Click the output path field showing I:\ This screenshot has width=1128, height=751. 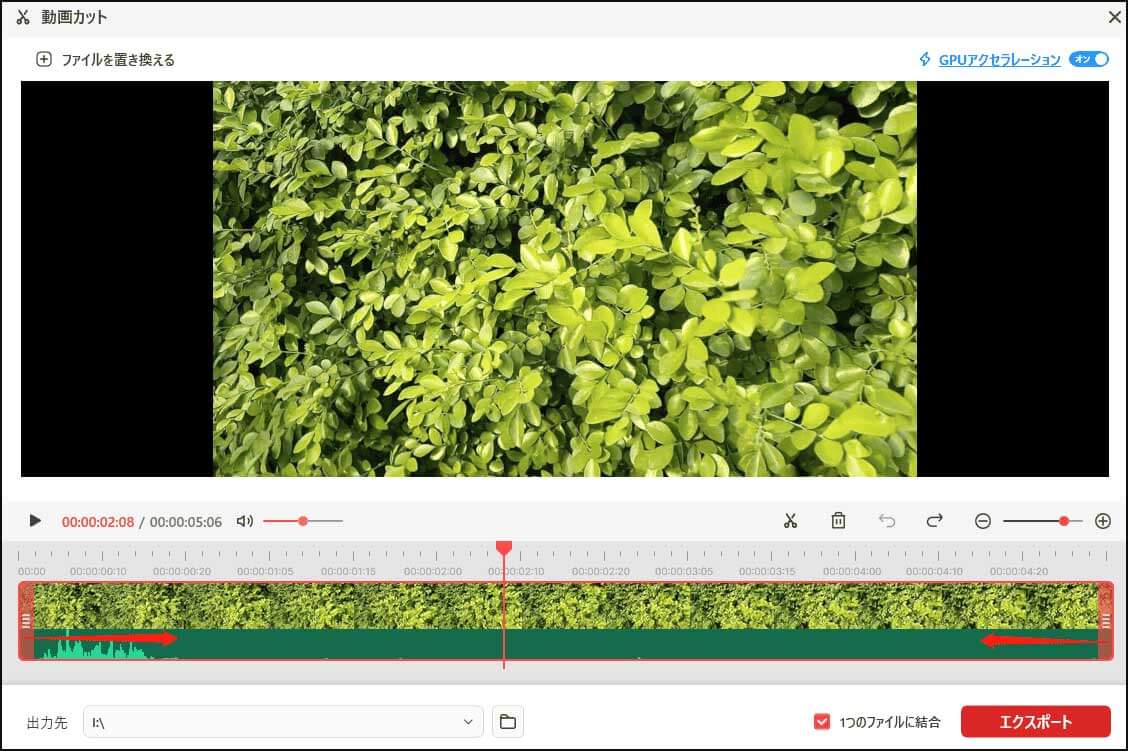(x=283, y=722)
